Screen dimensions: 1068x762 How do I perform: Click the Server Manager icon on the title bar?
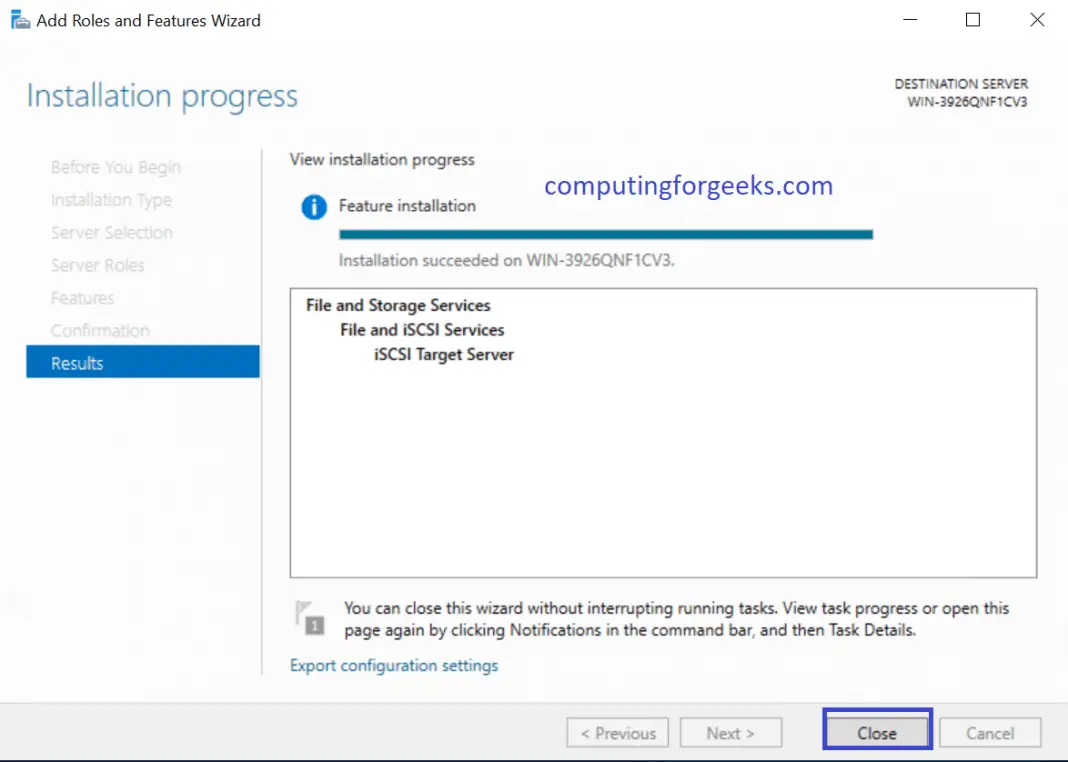point(18,19)
